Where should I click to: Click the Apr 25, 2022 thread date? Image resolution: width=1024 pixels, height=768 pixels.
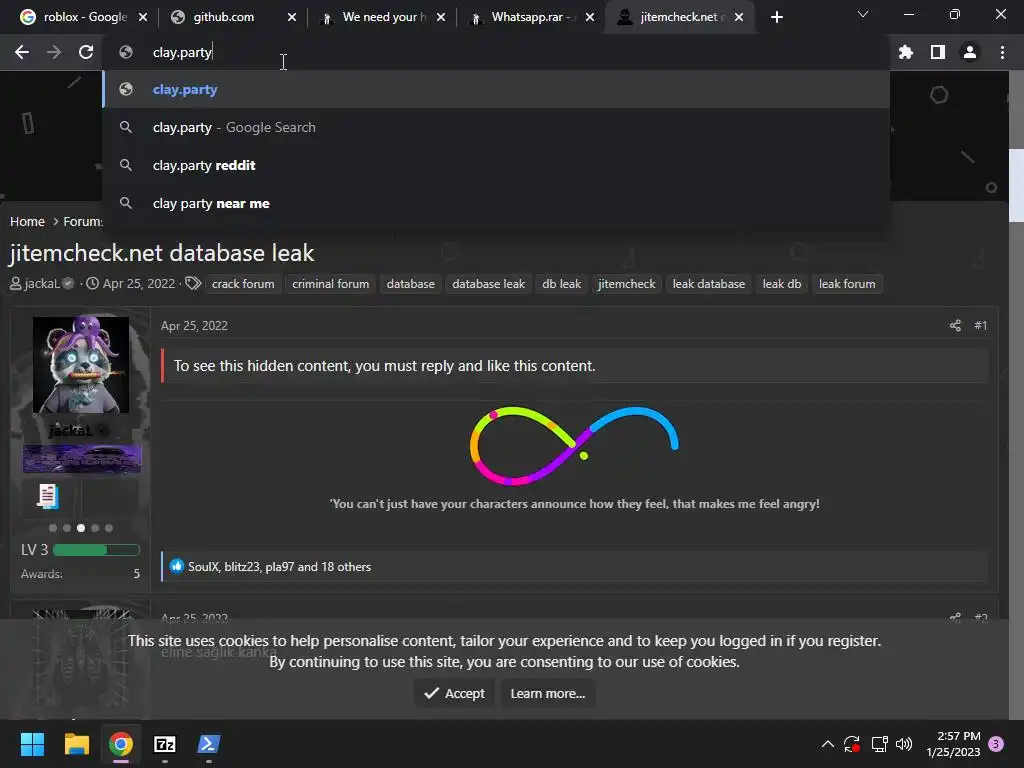(x=138, y=283)
